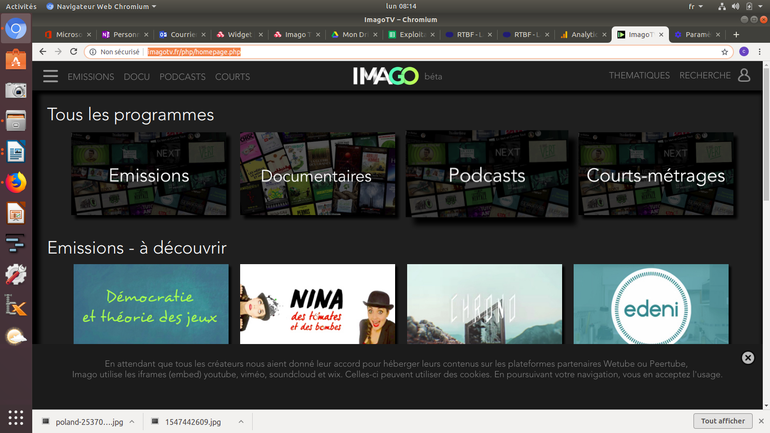This screenshot has width=770, height=433.
Task: Open LibreOffice Writer in the dock
Action: (x=16, y=152)
